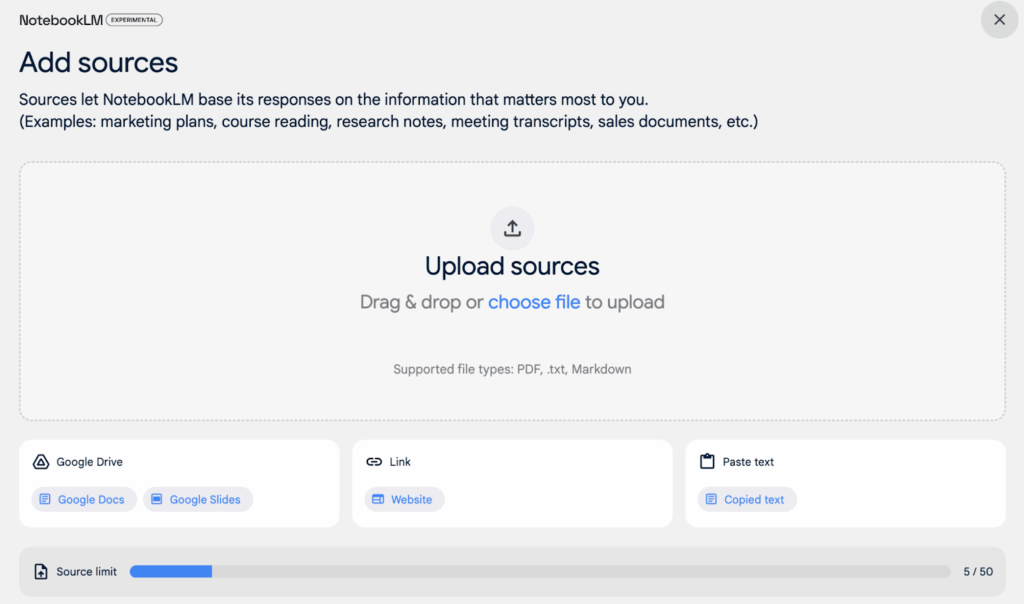
Task: Click the Experimental badge
Action: pos(134,20)
